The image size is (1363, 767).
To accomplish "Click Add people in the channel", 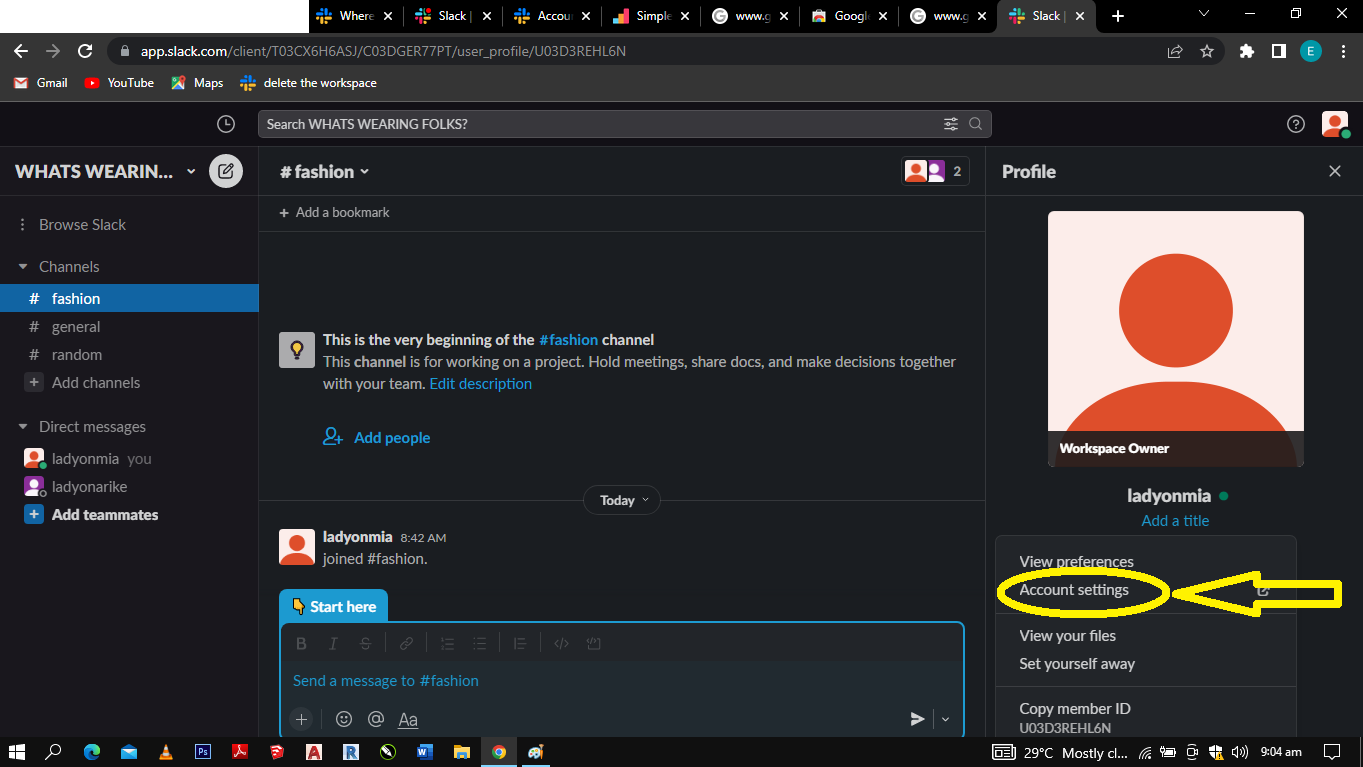I will (x=377, y=438).
